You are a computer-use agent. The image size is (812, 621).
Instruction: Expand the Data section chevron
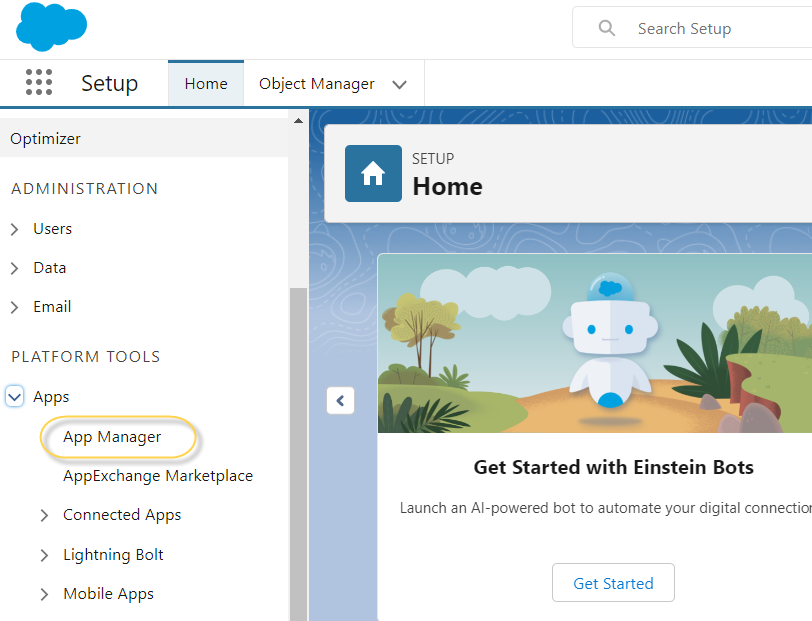point(14,268)
